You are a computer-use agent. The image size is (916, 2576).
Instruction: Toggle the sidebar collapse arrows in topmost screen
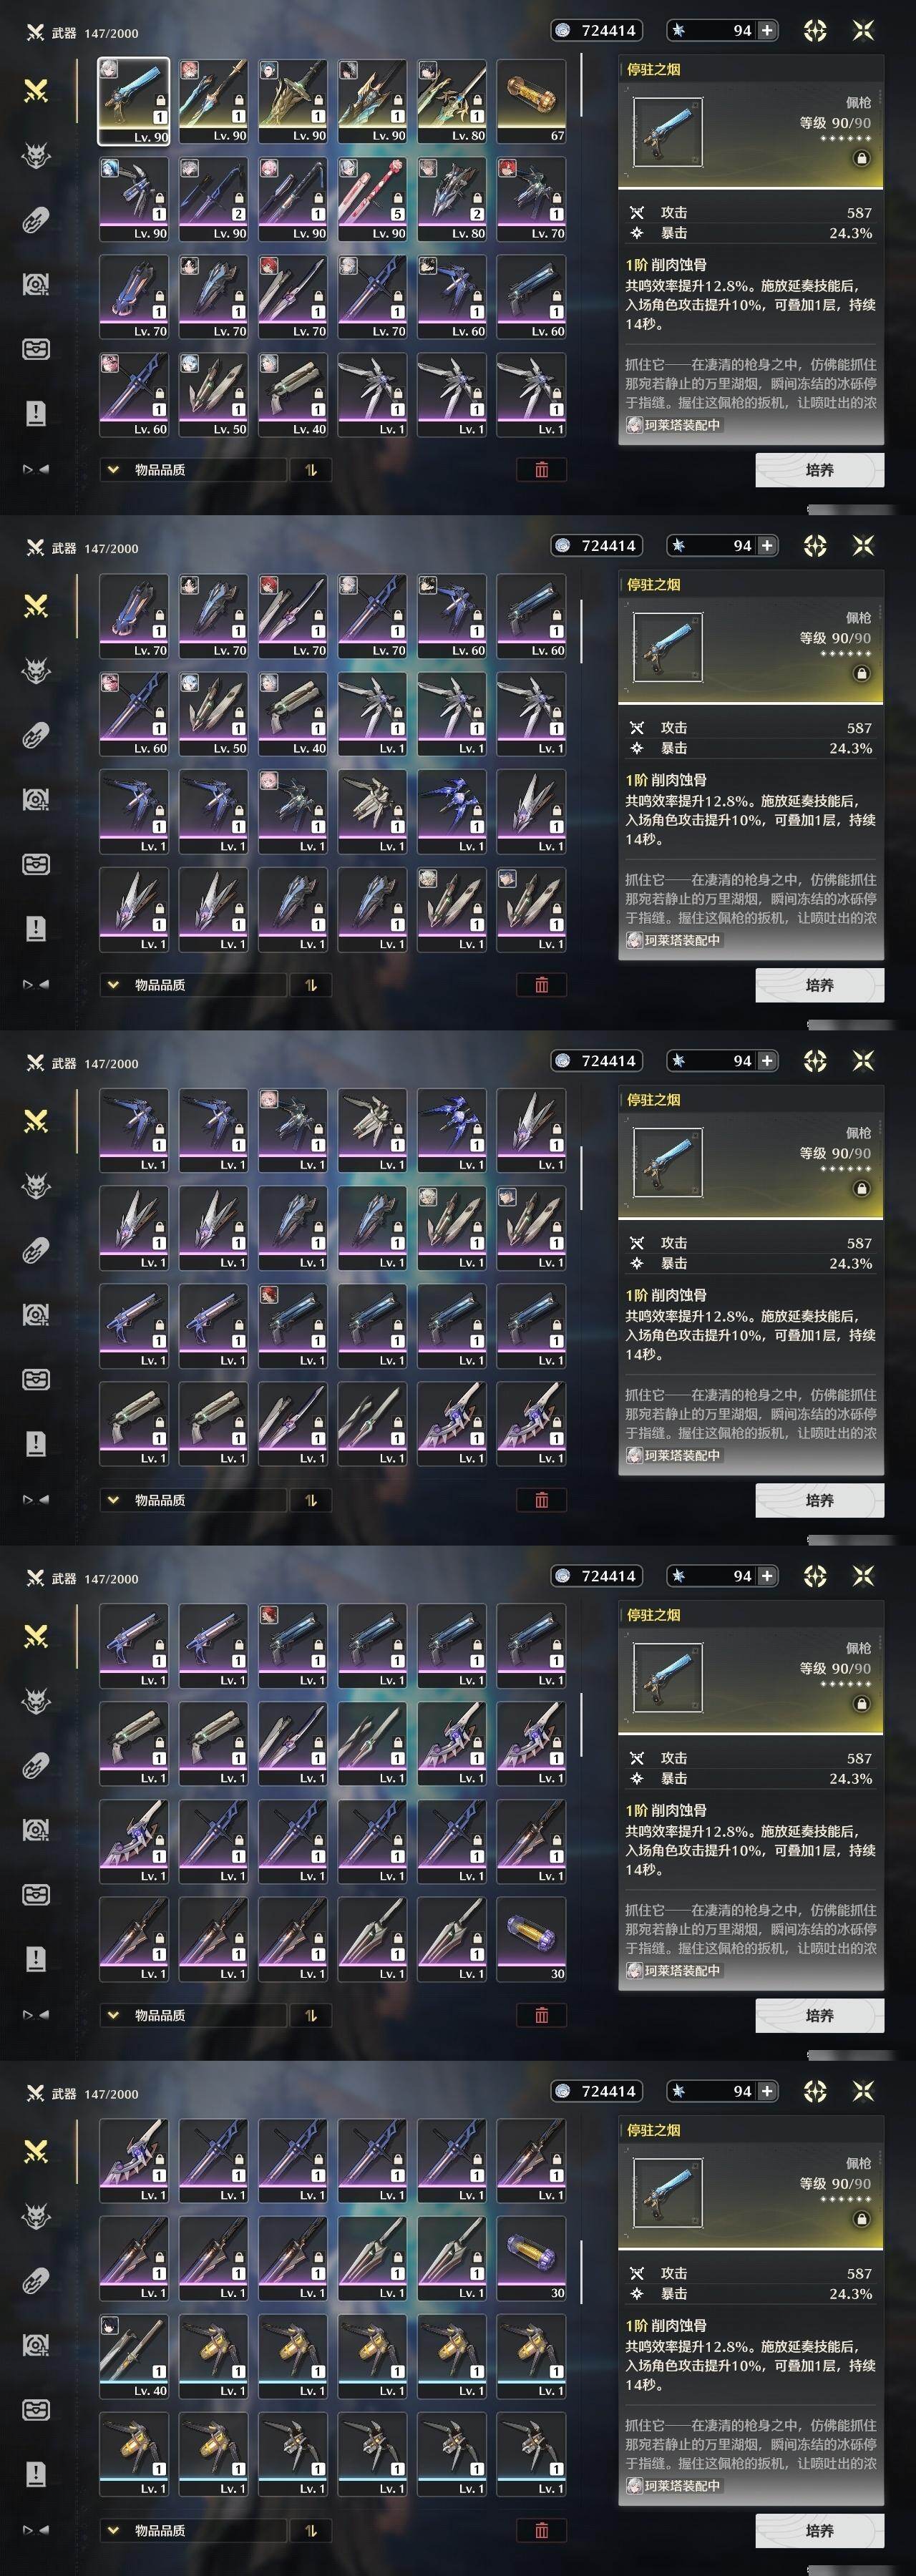pyautogui.click(x=36, y=469)
